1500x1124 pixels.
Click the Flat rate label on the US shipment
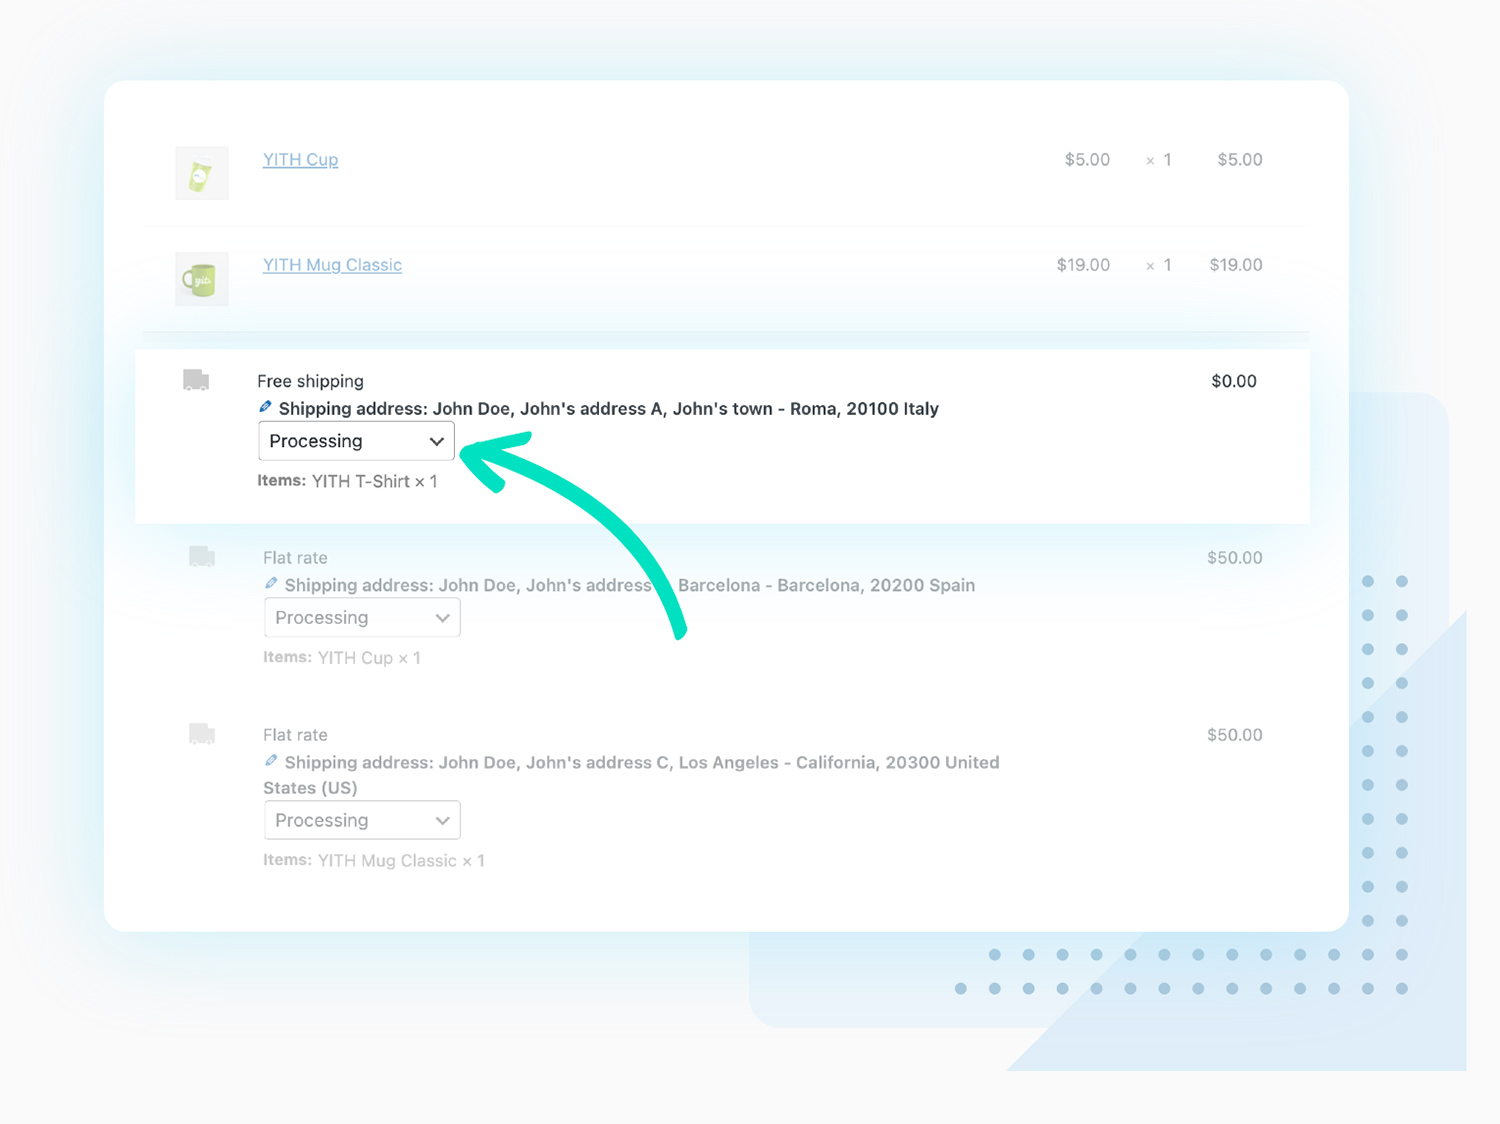[295, 734]
